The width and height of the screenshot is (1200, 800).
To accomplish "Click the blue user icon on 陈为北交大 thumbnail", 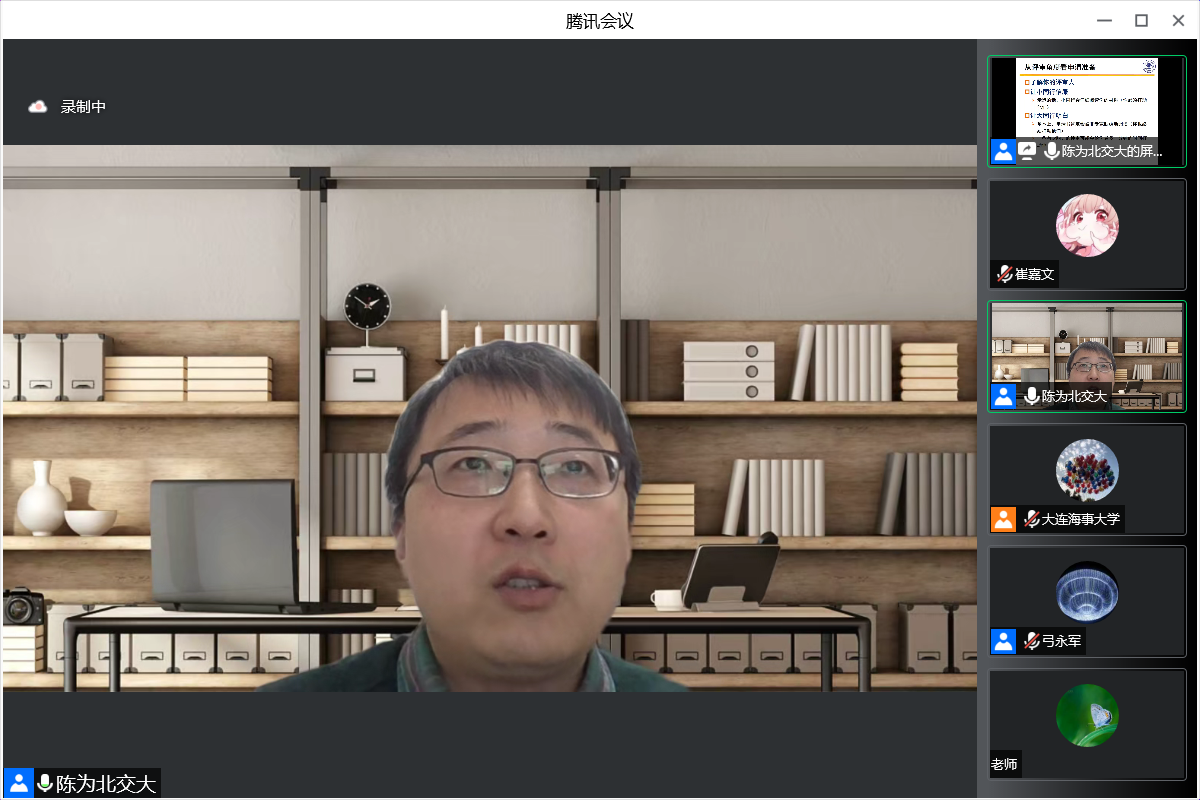I will (1003, 396).
